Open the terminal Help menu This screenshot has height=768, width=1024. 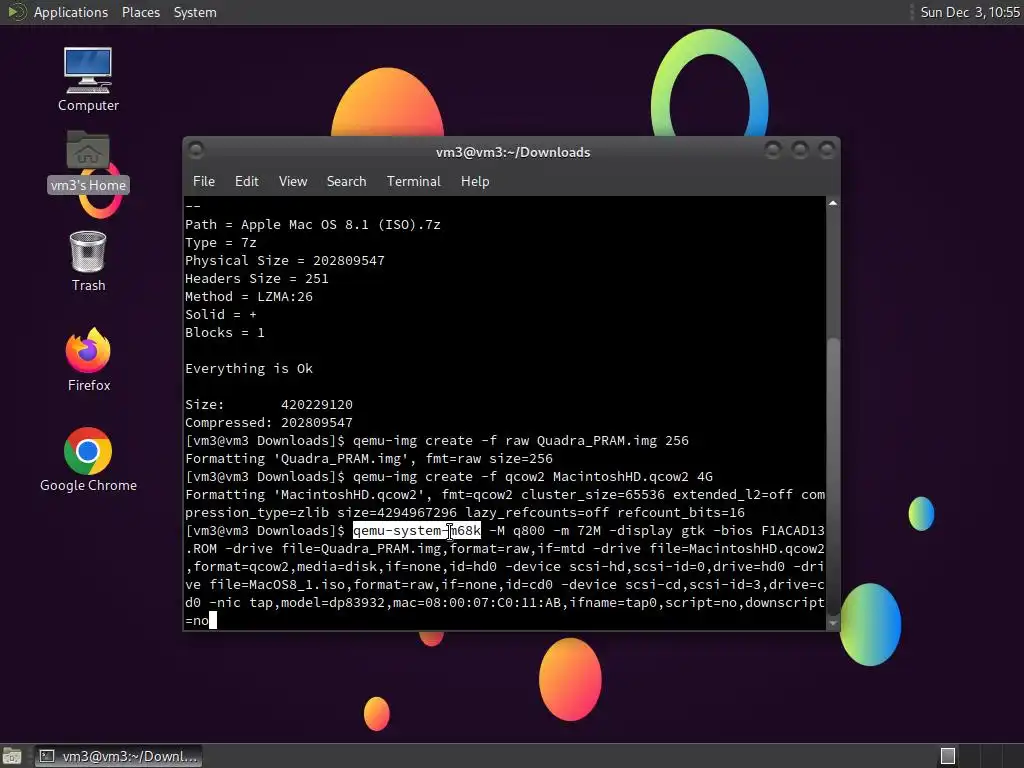[x=475, y=182]
